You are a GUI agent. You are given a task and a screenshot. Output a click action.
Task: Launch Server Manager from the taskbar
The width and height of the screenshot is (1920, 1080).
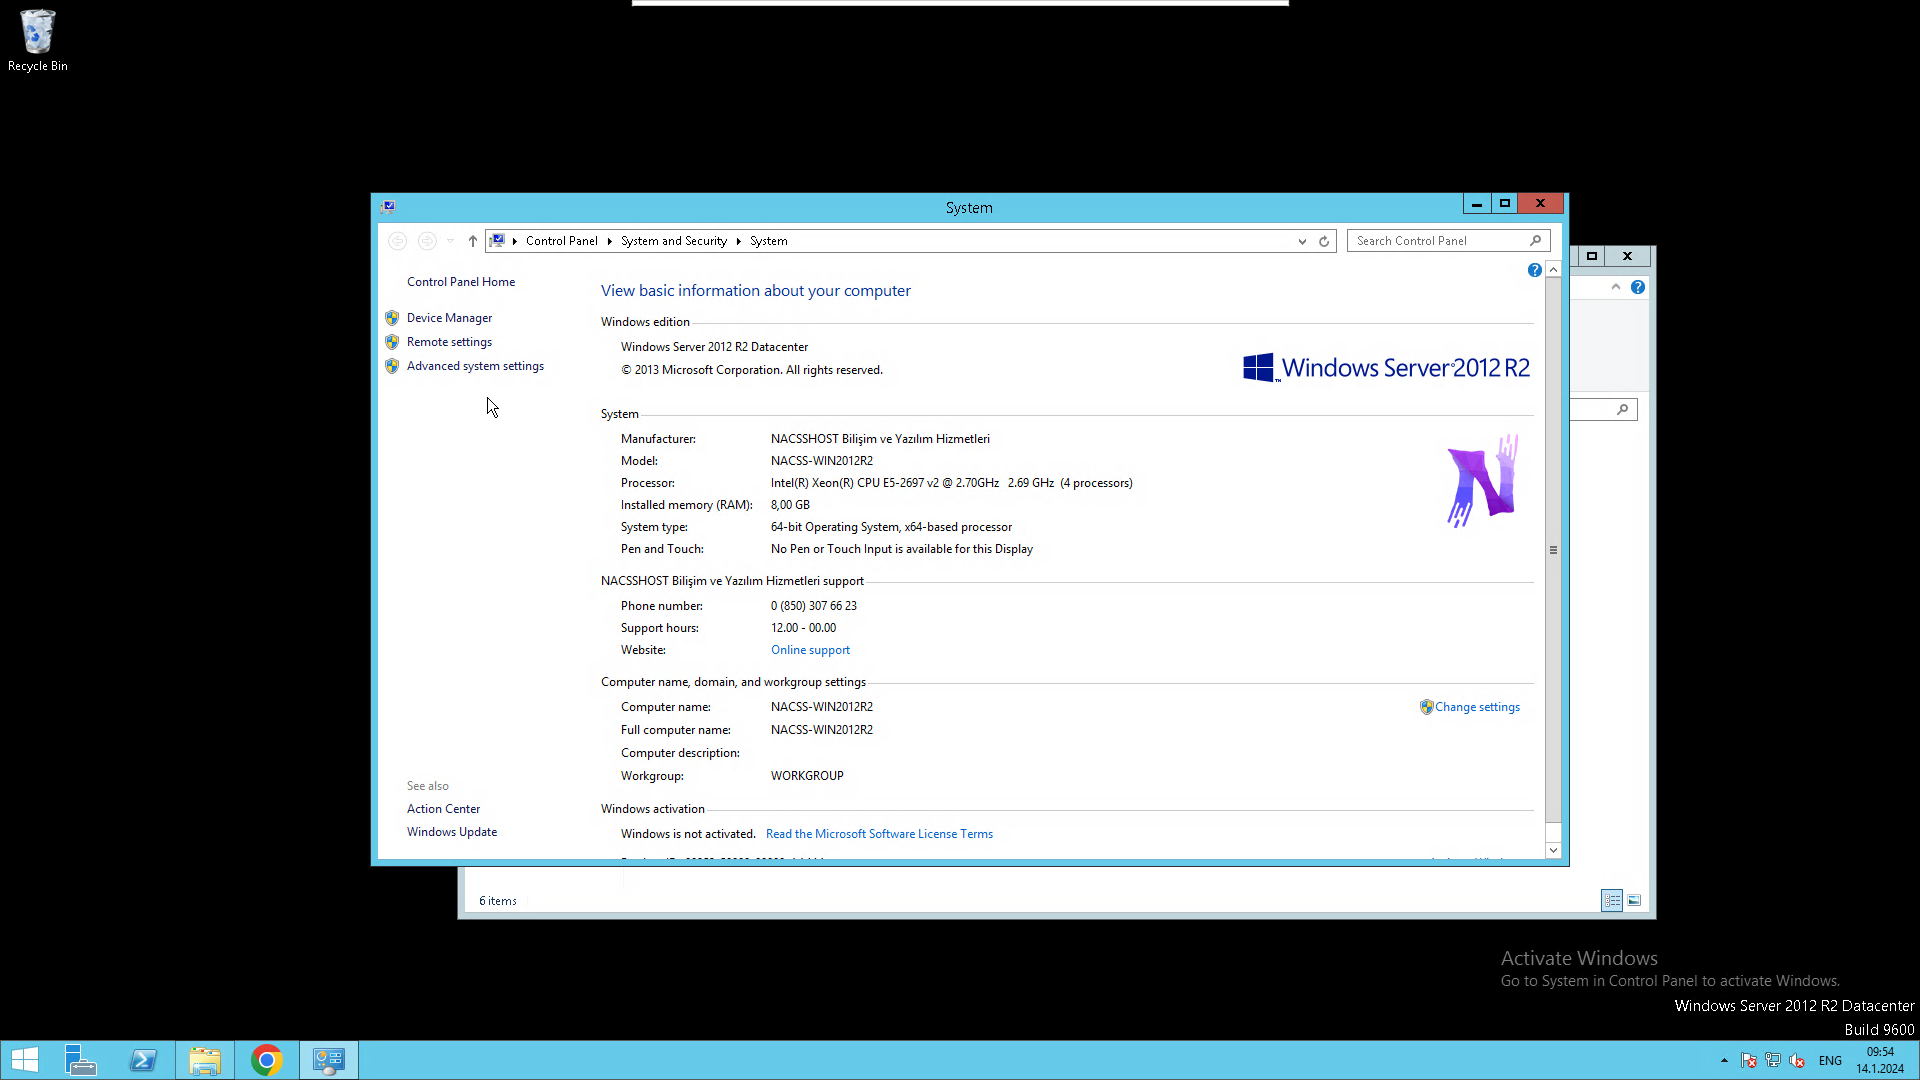coord(80,1060)
